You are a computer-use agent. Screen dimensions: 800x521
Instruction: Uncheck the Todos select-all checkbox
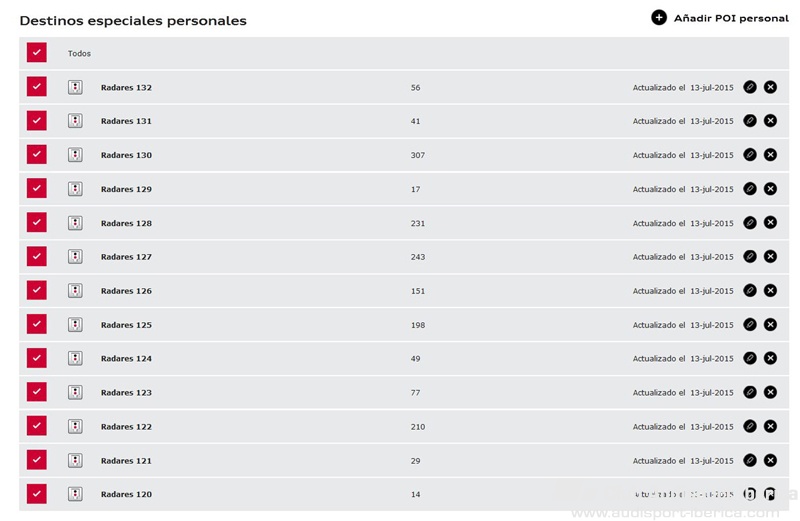[x=37, y=52]
